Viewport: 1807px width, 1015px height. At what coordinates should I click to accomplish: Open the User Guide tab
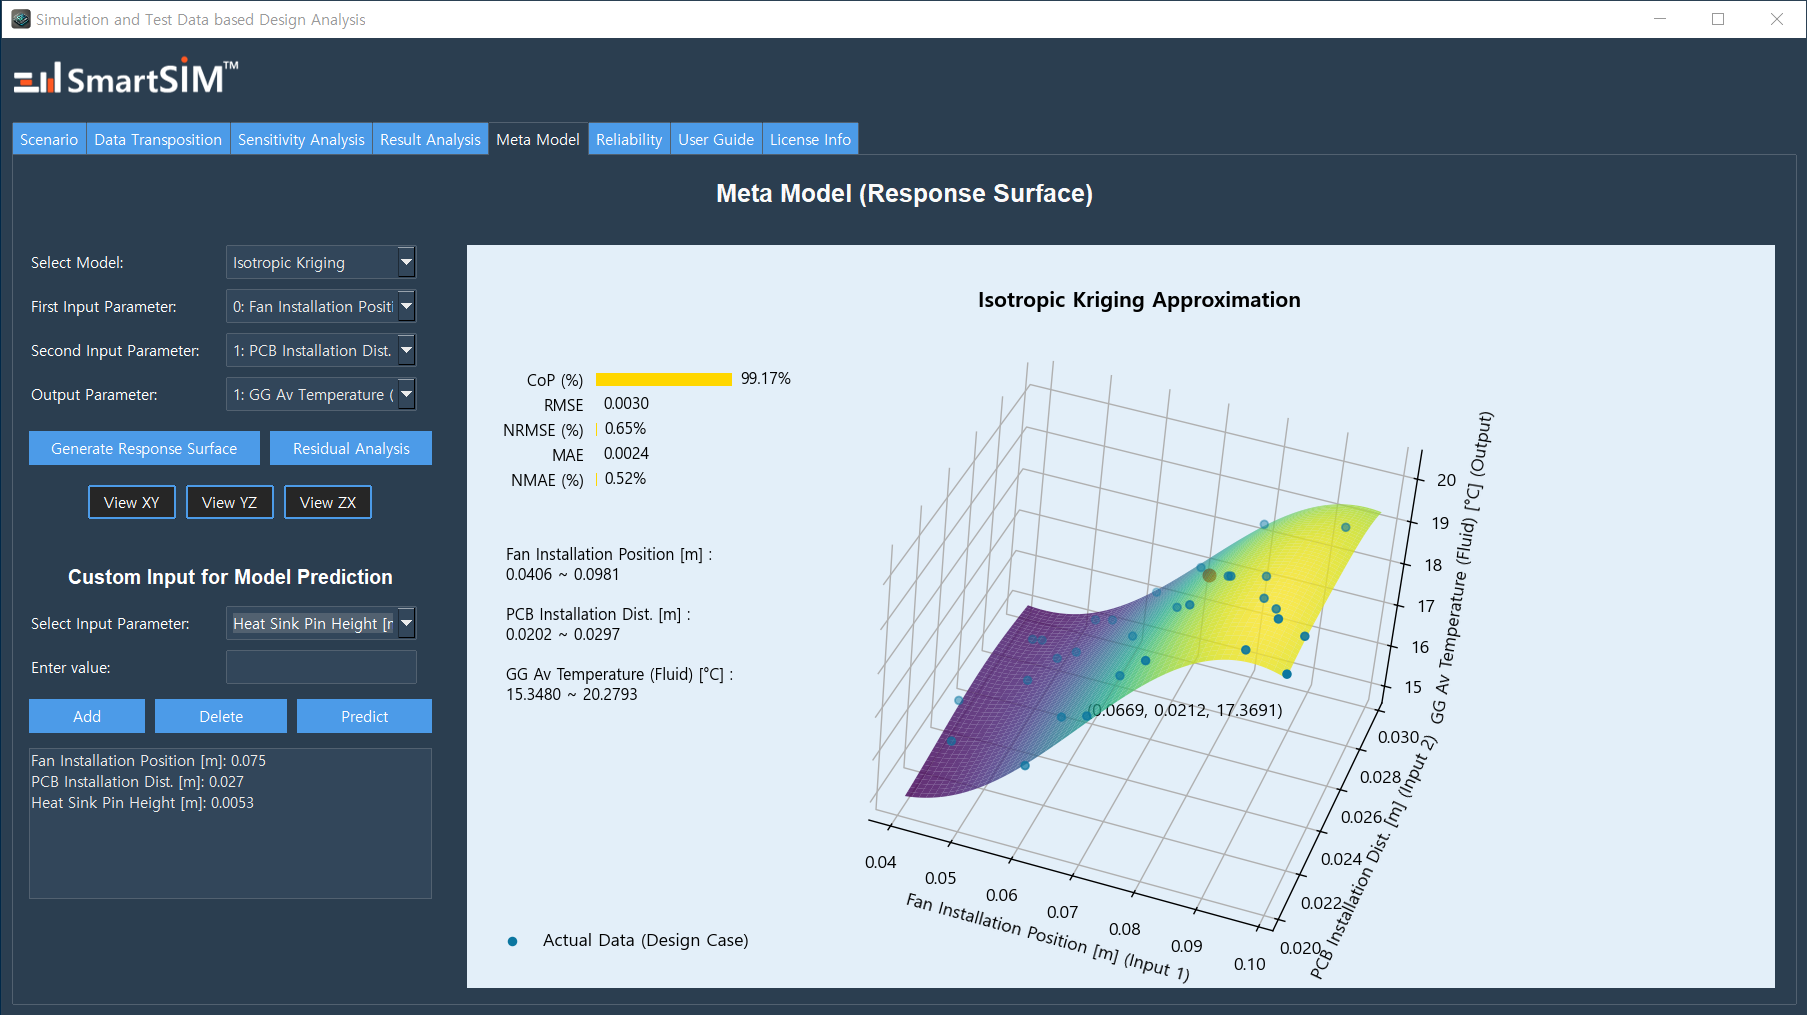[715, 140]
